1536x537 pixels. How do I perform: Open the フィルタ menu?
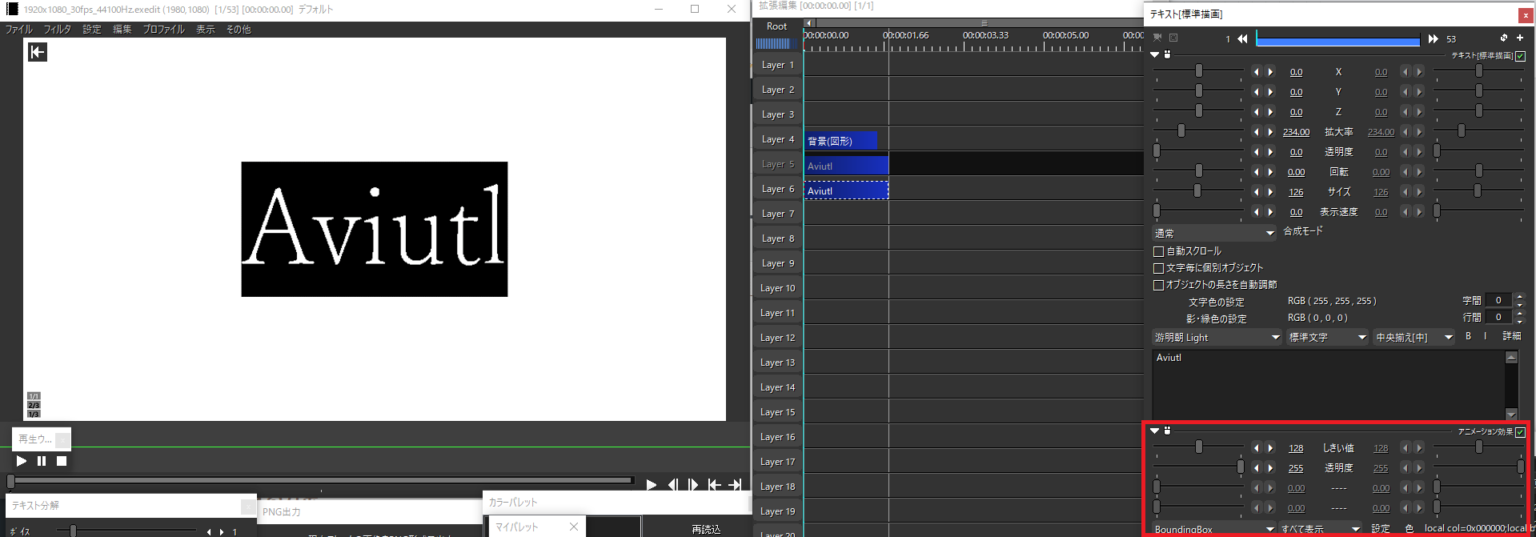57,29
